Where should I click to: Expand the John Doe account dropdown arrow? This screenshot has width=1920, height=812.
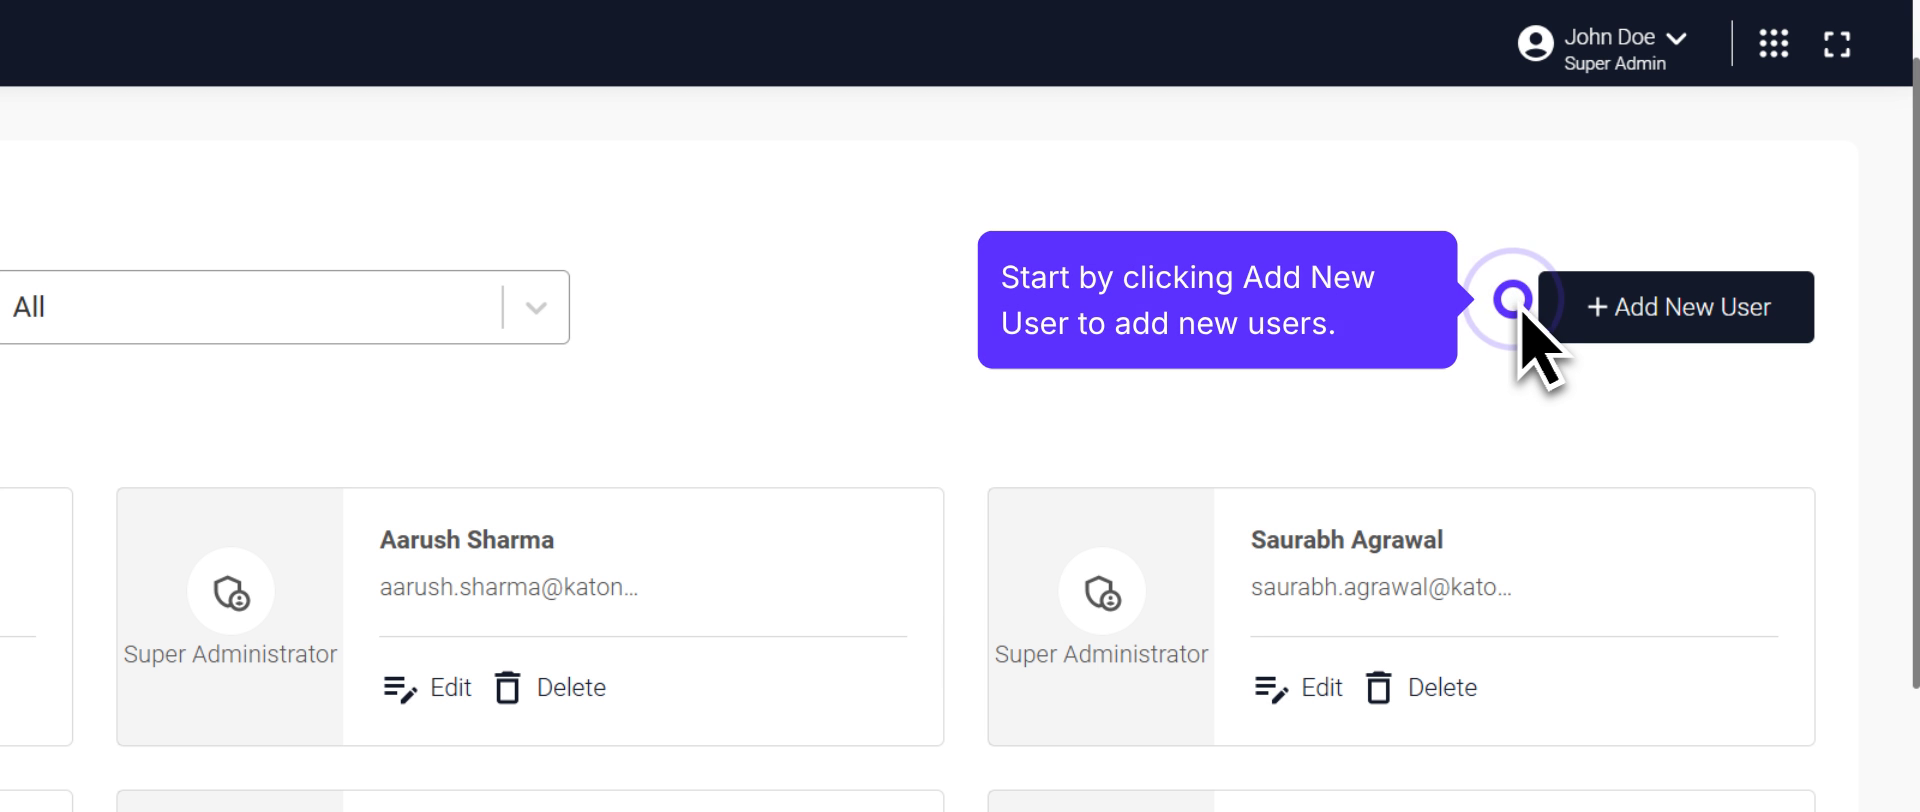[x=1677, y=39]
